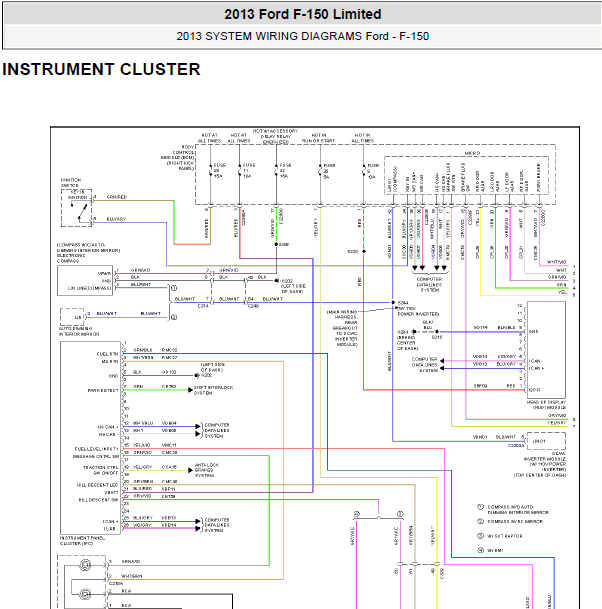The width and height of the screenshot is (602, 609).
Task: Click the 'WHT/VIO' wire label at right edge
Action: [x=556, y=262]
